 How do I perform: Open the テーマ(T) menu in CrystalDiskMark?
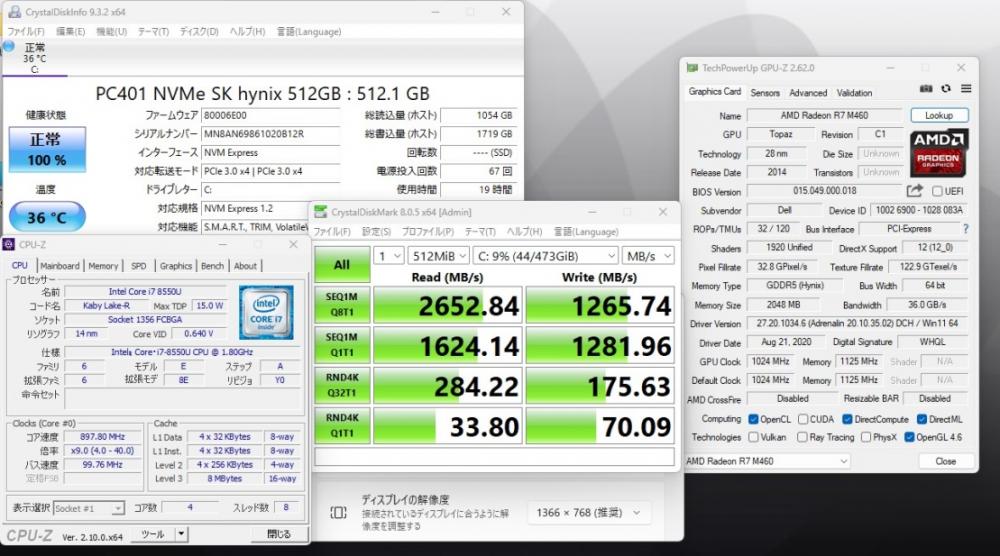coord(480,231)
